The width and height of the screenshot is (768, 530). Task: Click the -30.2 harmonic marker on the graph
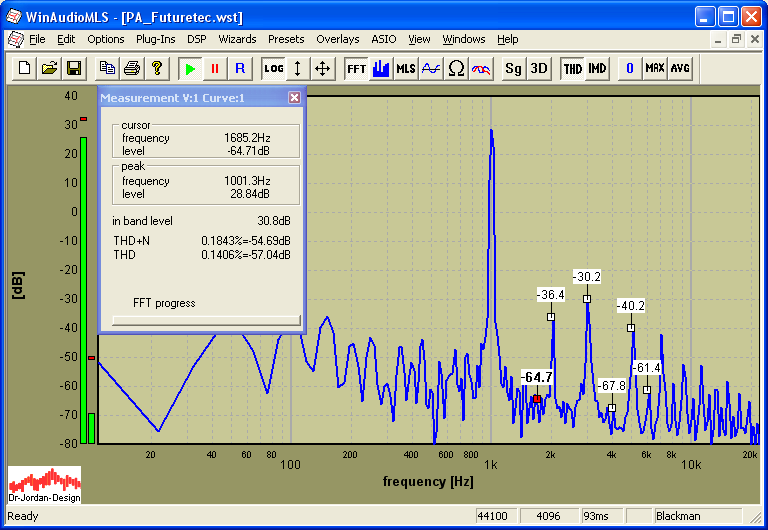pyautogui.click(x=587, y=298)
